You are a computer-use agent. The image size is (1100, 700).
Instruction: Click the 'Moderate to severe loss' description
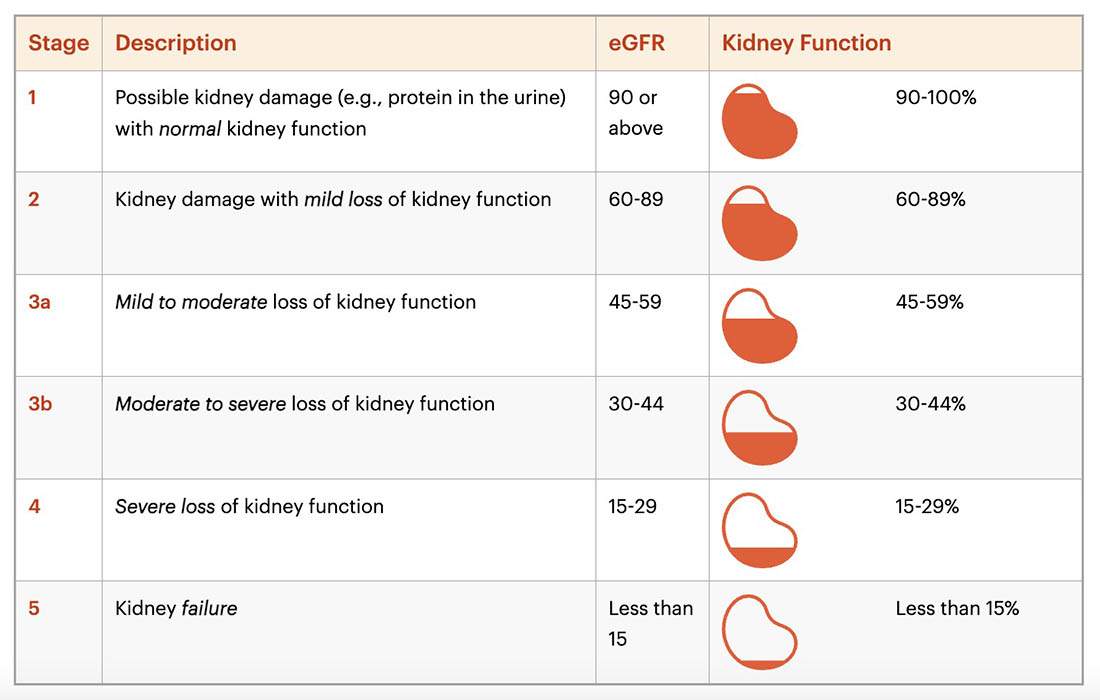304,404
